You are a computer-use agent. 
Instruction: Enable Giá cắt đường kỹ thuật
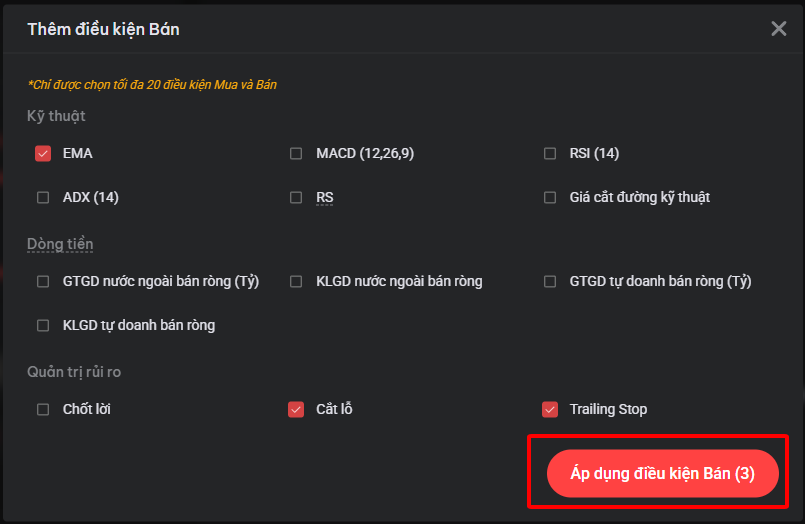pyautogui.click(x=550, y=198)
